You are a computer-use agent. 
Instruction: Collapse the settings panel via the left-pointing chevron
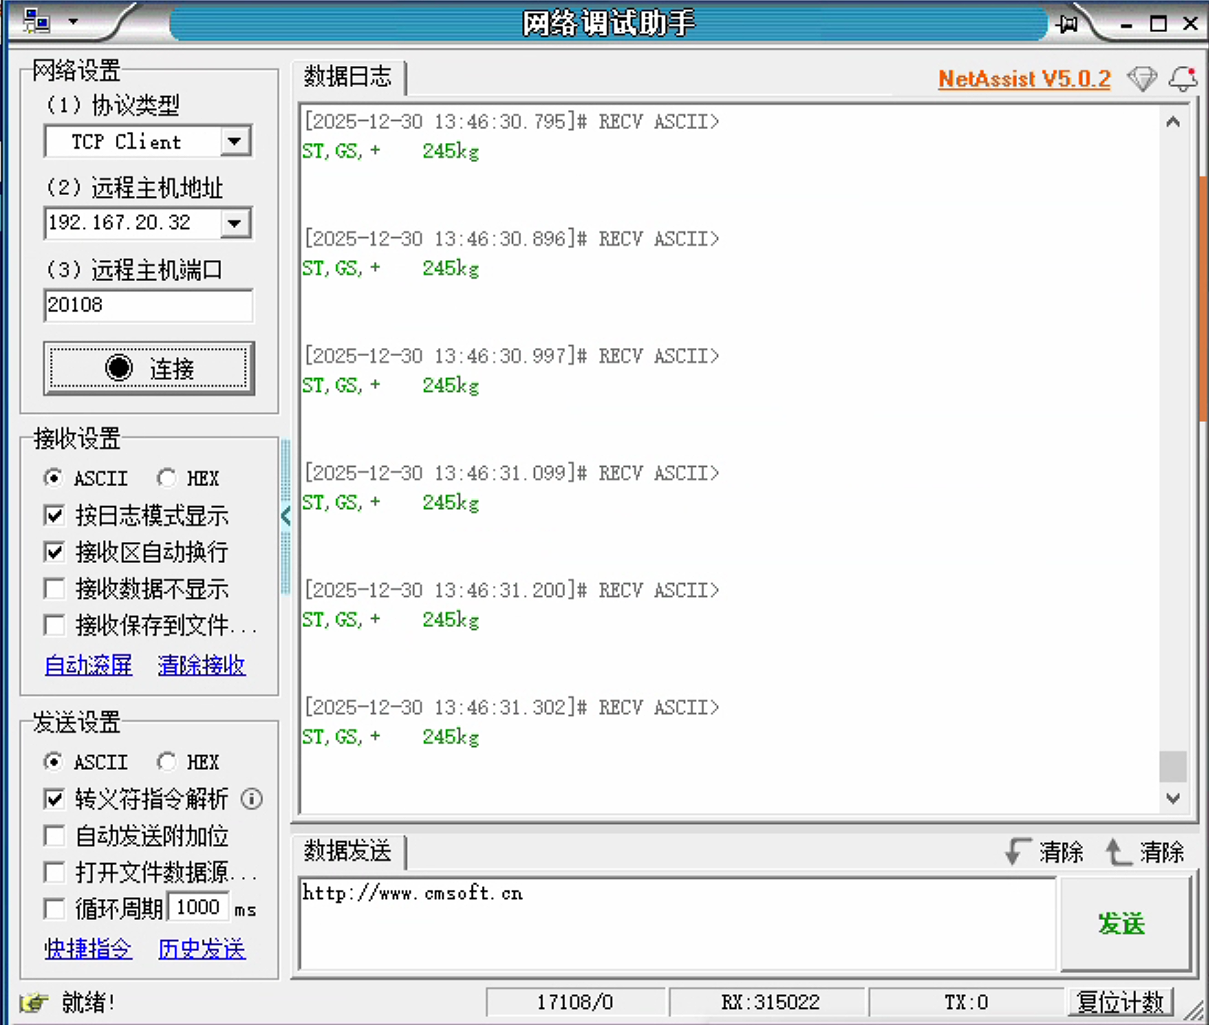285,516
